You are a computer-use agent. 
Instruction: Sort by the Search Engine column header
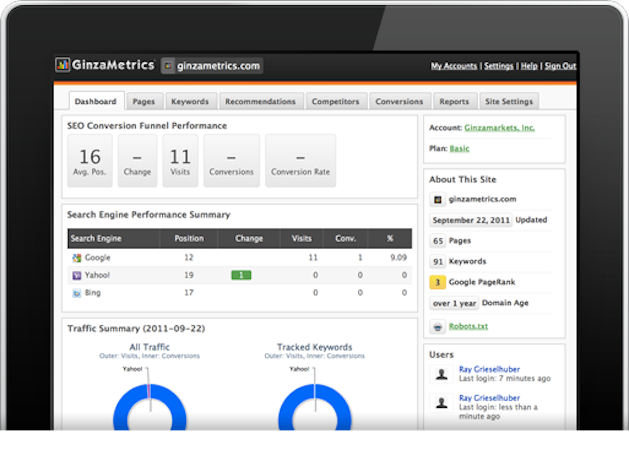tap(114, 238)
